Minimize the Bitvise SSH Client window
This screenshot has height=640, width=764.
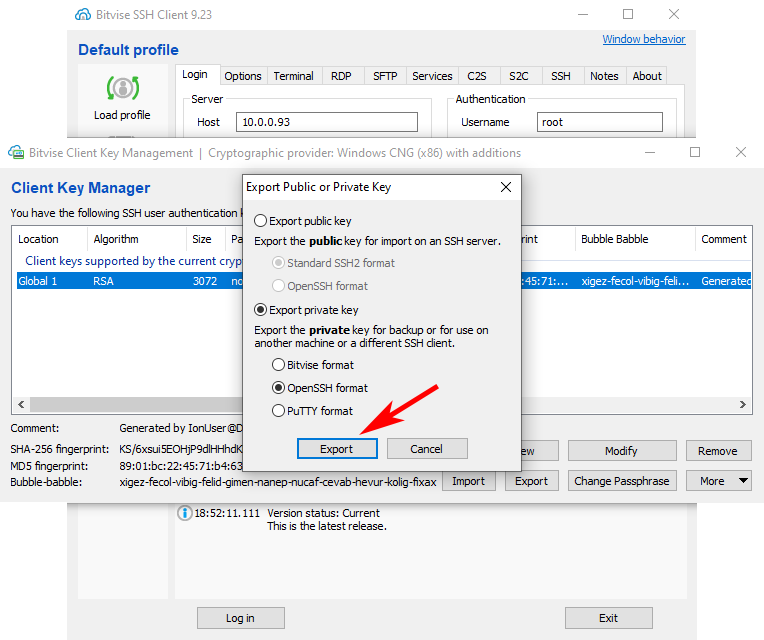[583, 15]
